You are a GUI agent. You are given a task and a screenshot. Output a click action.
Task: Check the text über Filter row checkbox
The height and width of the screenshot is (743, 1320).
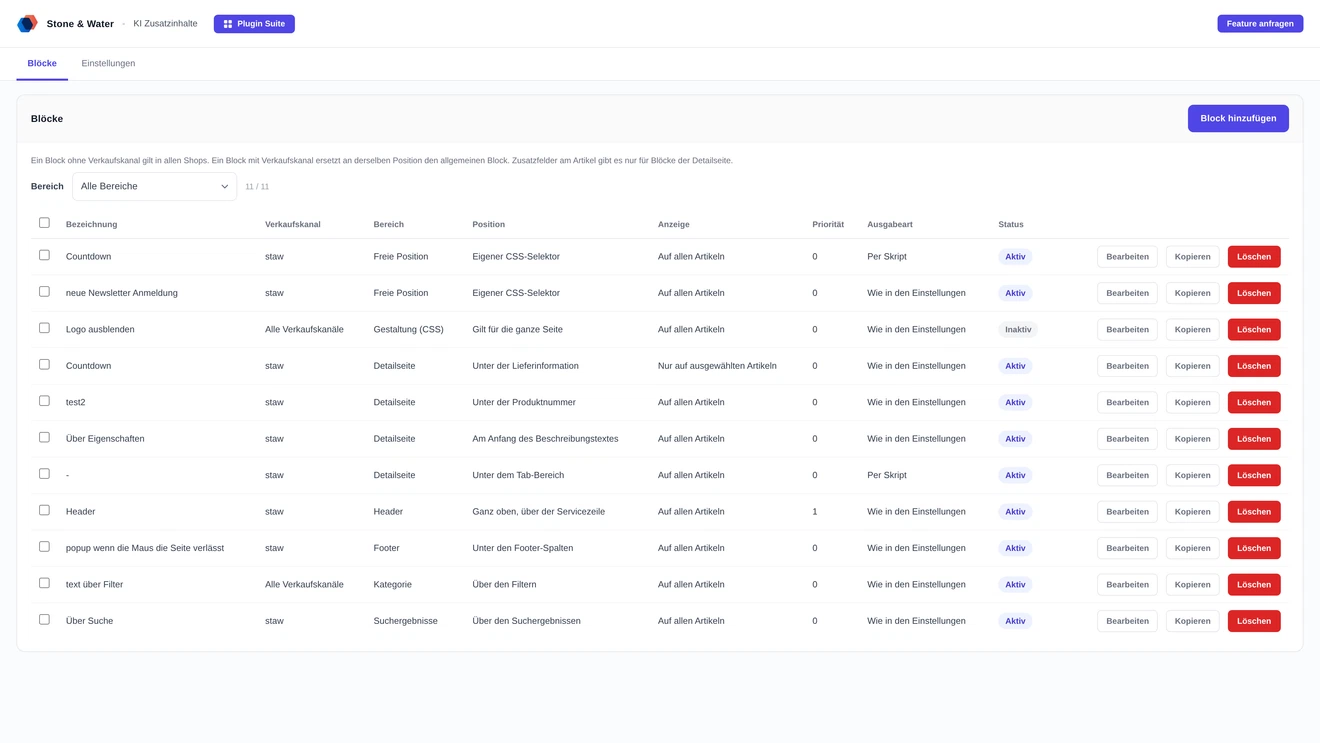(44, 583)
